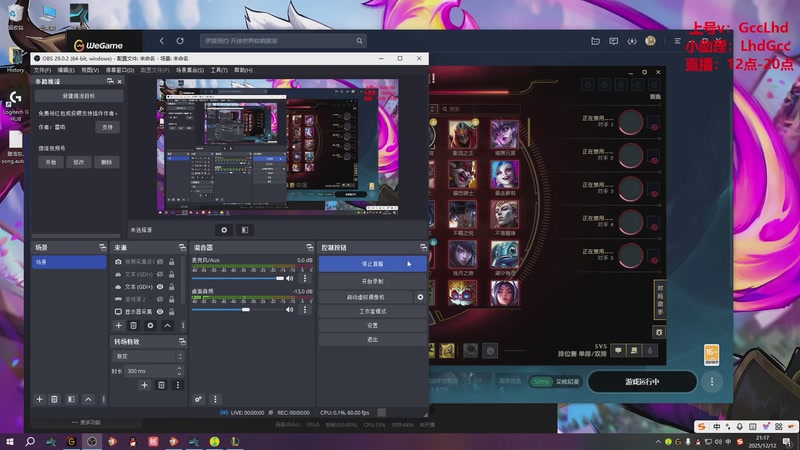Click 新建推流目标 button
This screenshot has height=450, width=800.
point(79,96)
